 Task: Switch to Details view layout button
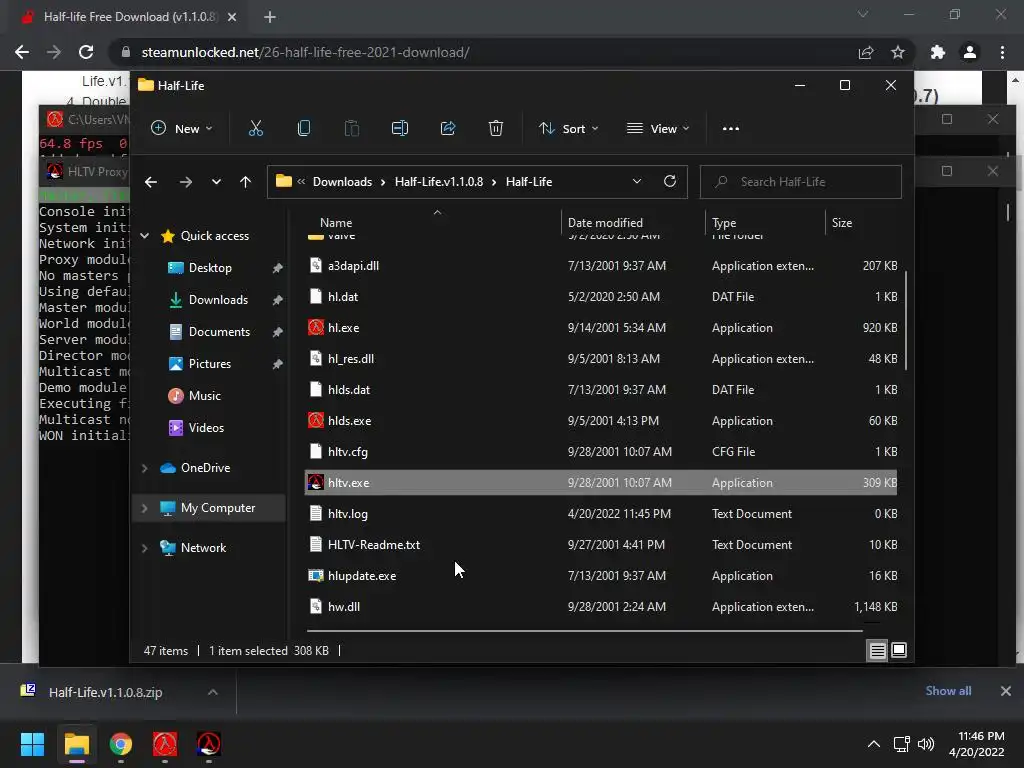click(x=877, y=650)
